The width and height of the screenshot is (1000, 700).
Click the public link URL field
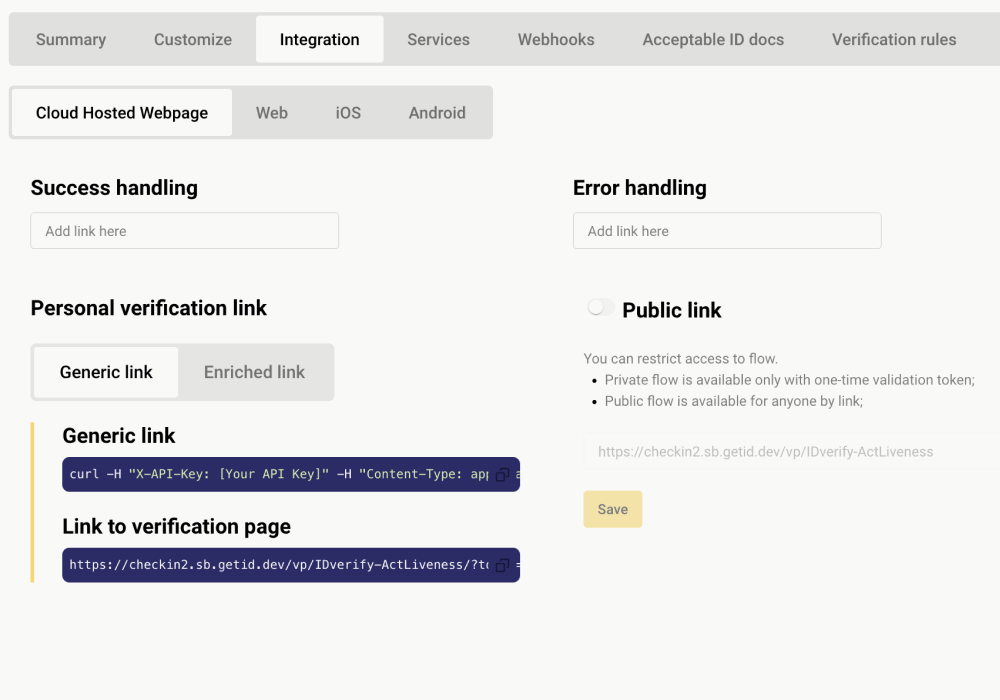click(x=790, y=452)
